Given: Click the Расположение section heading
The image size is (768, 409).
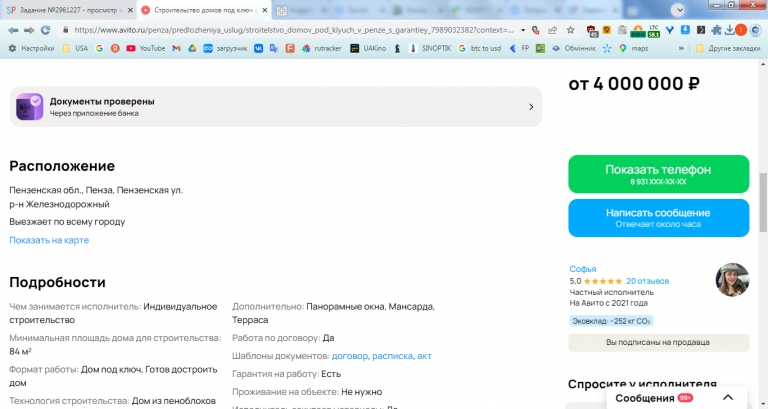Looking at the screenshot, I should 62,166.
